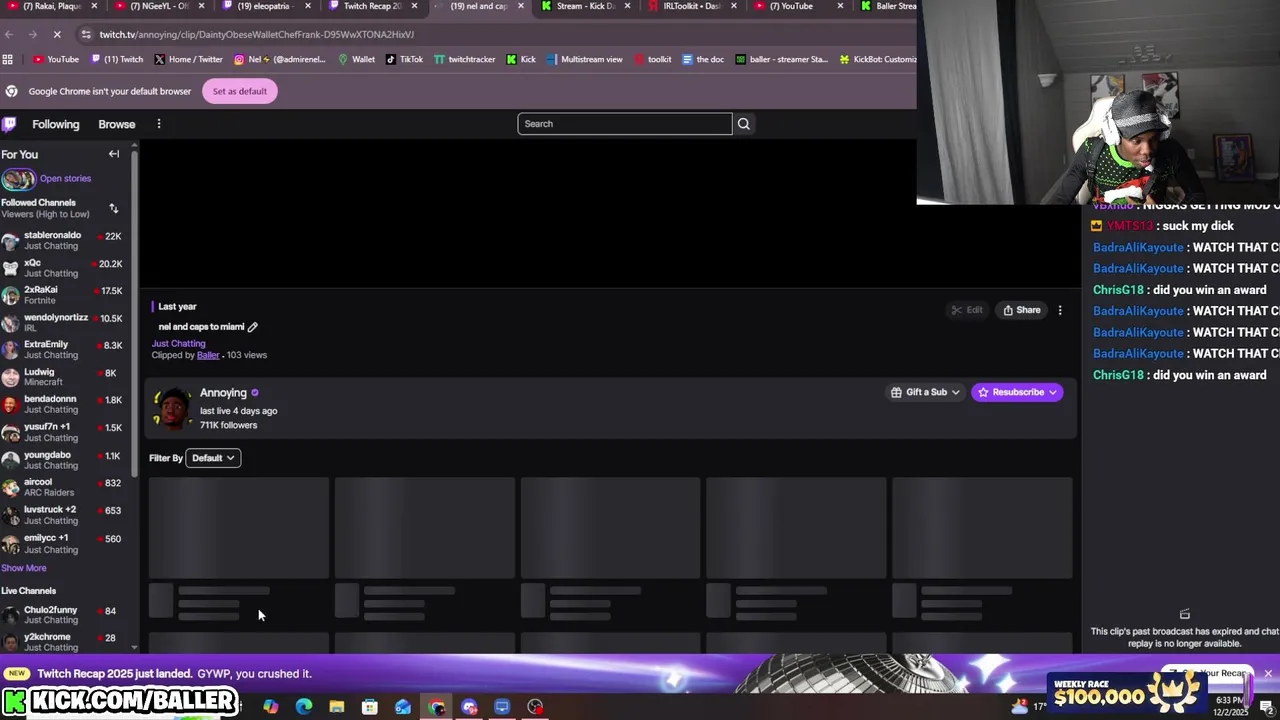Open TikTok bookmark
Image resolution: width=1280 pixels, height=720 pixels.
[404, 59]
